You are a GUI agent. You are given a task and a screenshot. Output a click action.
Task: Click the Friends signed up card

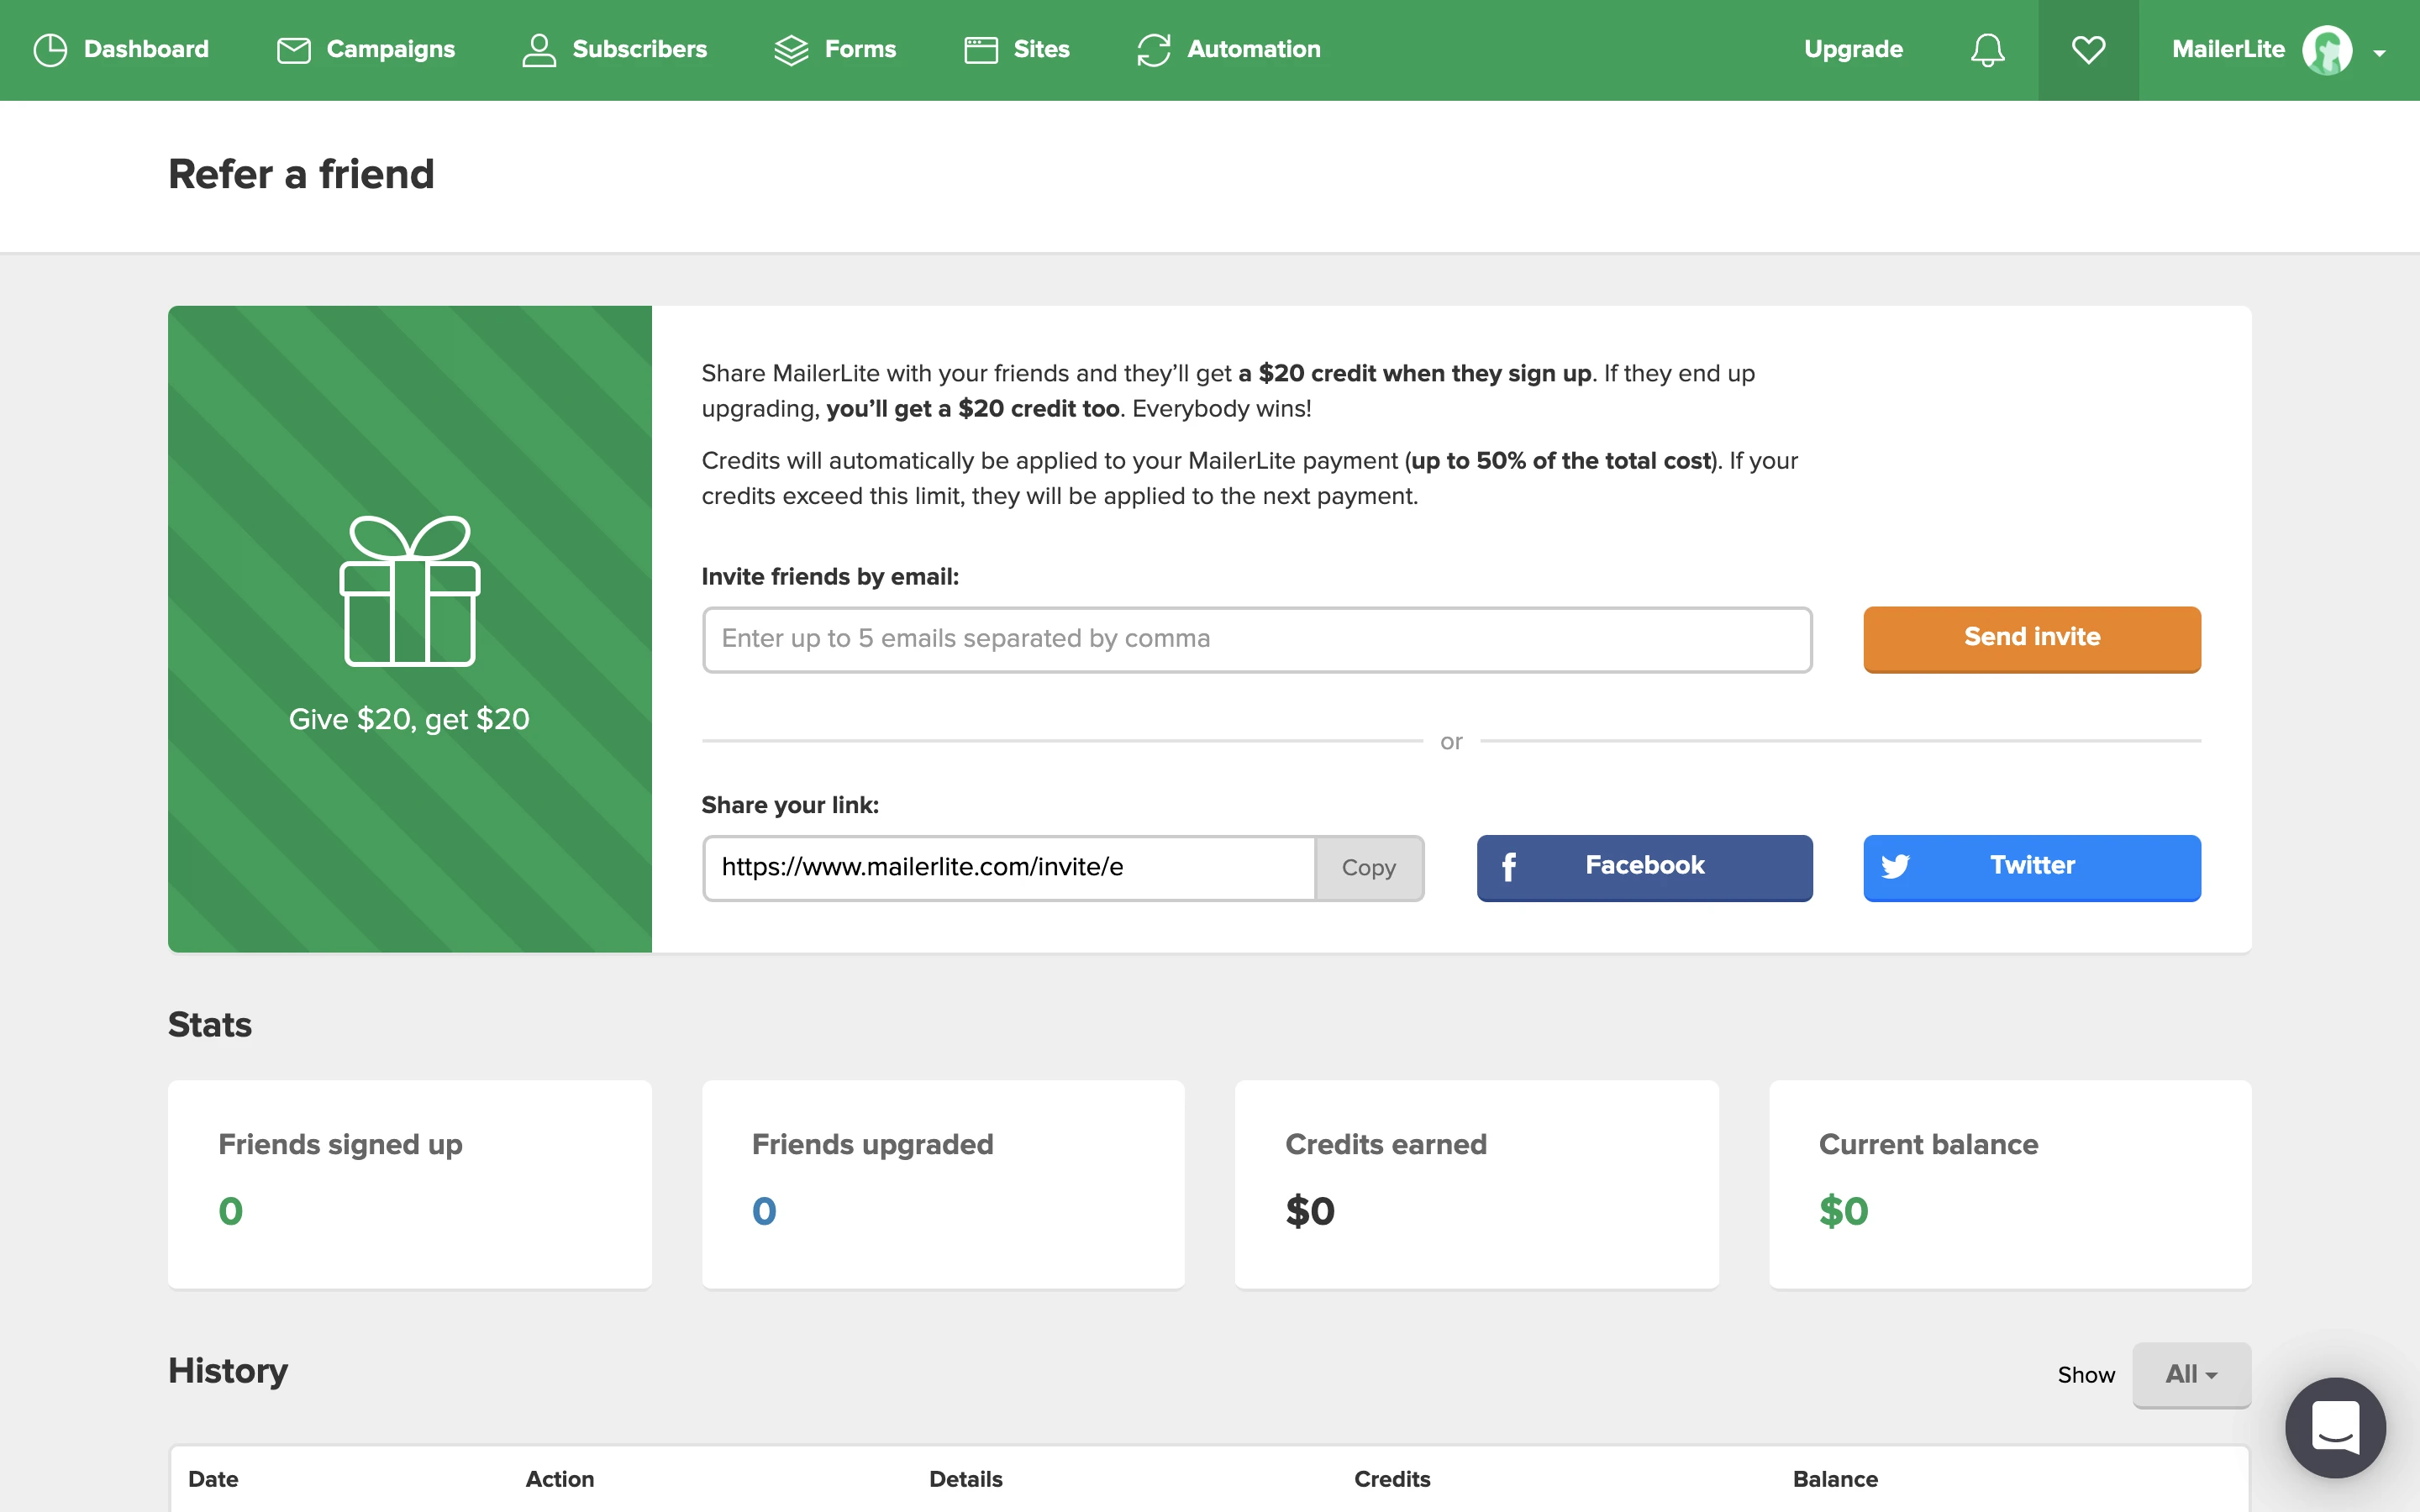410,1184
